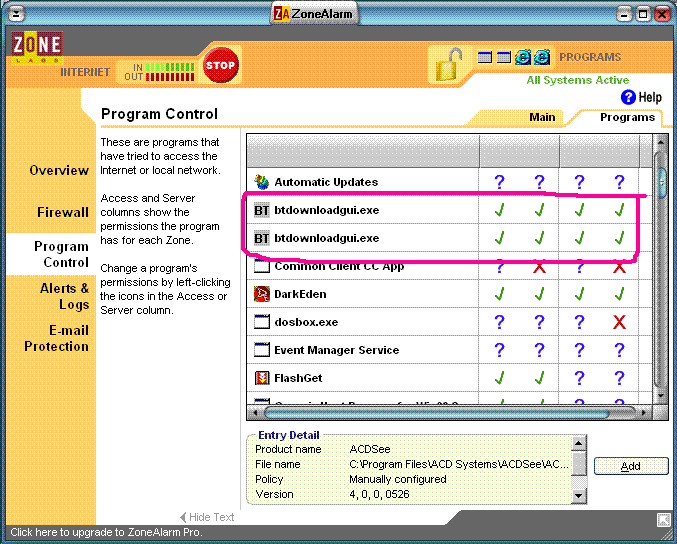This screenshot has width=677, height=544.
Task: Select Program Control in the sidebar
Action: click(61, 254)
